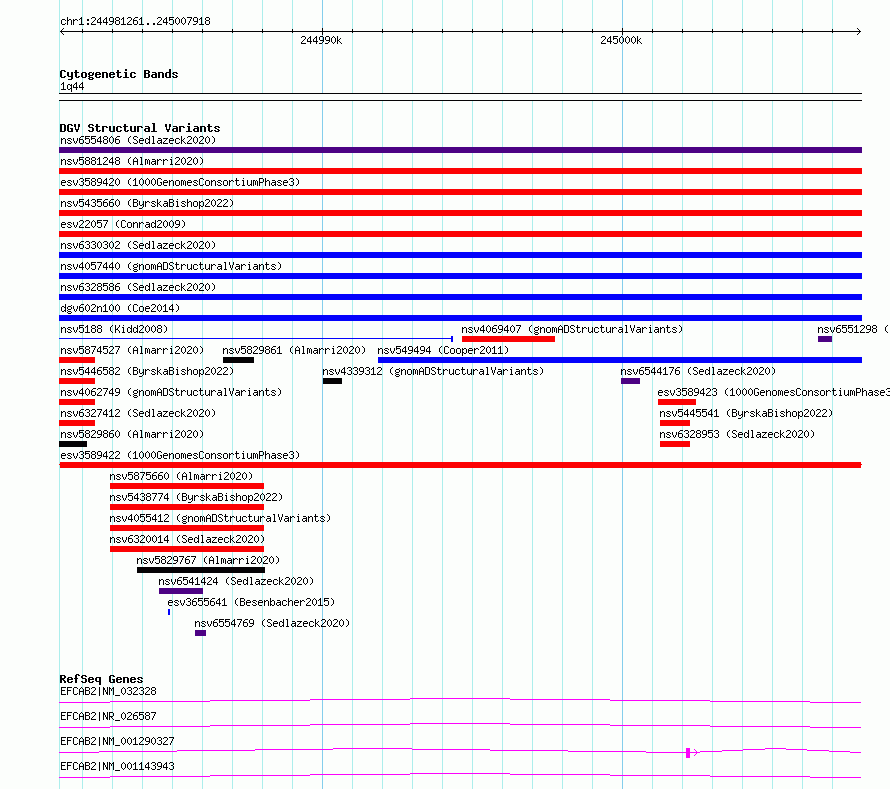The width and height of the screenshot is (890, 789).
Task: Select the 1q44 cytogenetic band label
Action: pyautogui.click(x=72, y=86)
